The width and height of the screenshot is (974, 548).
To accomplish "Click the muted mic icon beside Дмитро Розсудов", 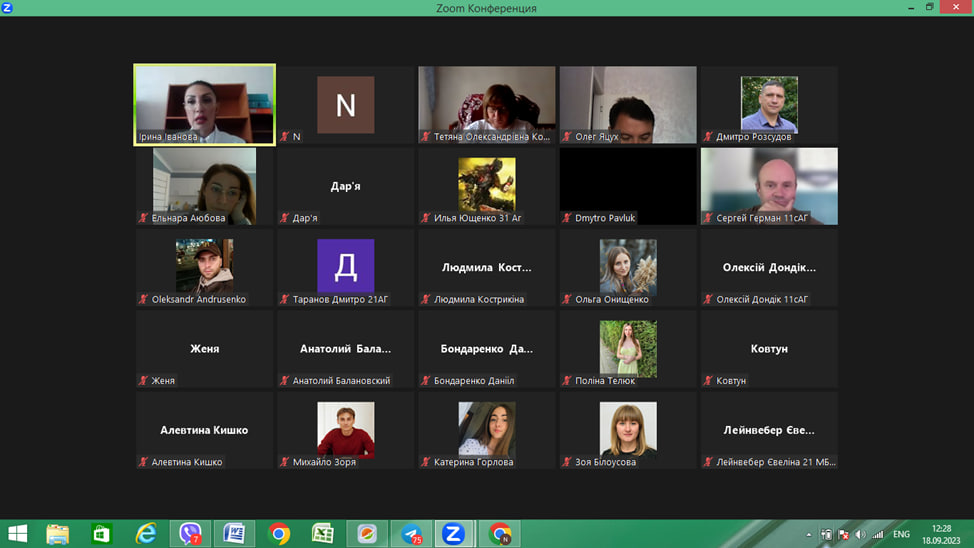I will coord(708,137).
